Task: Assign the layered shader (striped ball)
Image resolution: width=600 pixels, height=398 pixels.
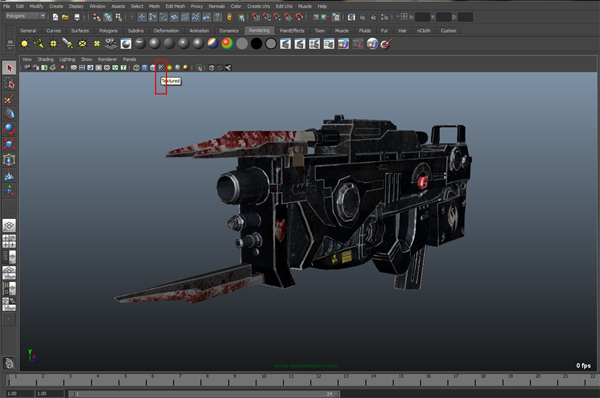Action: [x=213, y=44]
